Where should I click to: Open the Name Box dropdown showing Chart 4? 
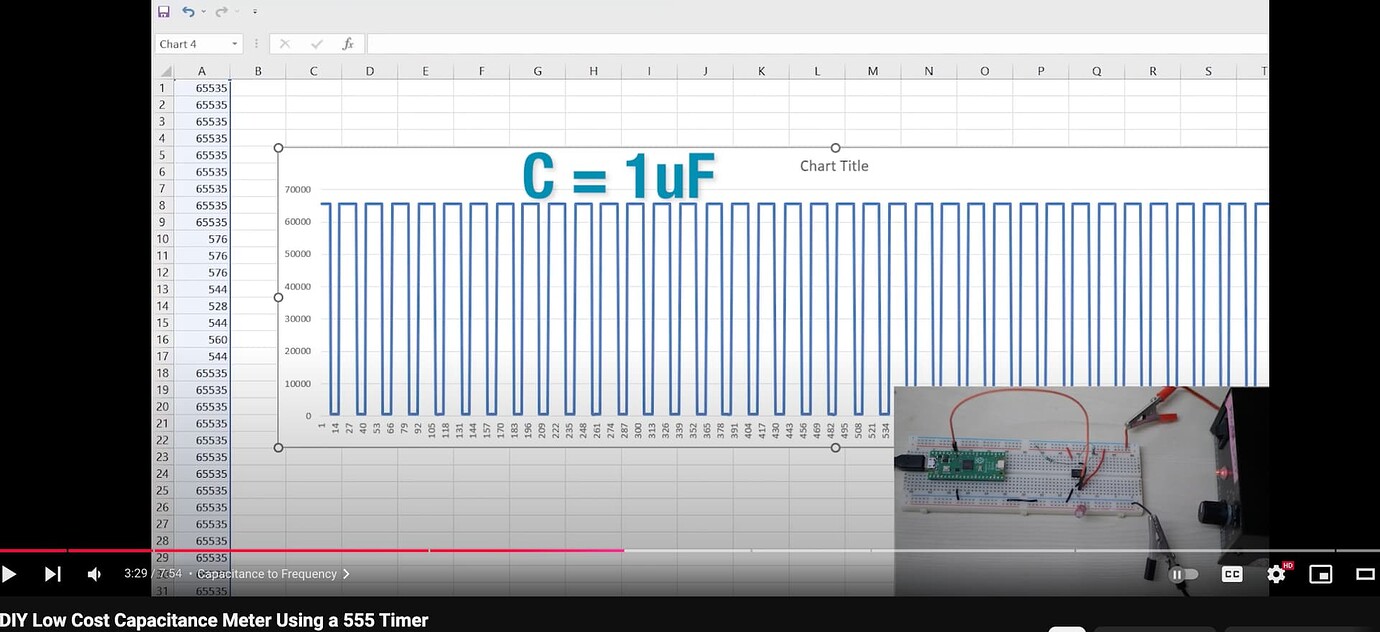tap(234, 43)
